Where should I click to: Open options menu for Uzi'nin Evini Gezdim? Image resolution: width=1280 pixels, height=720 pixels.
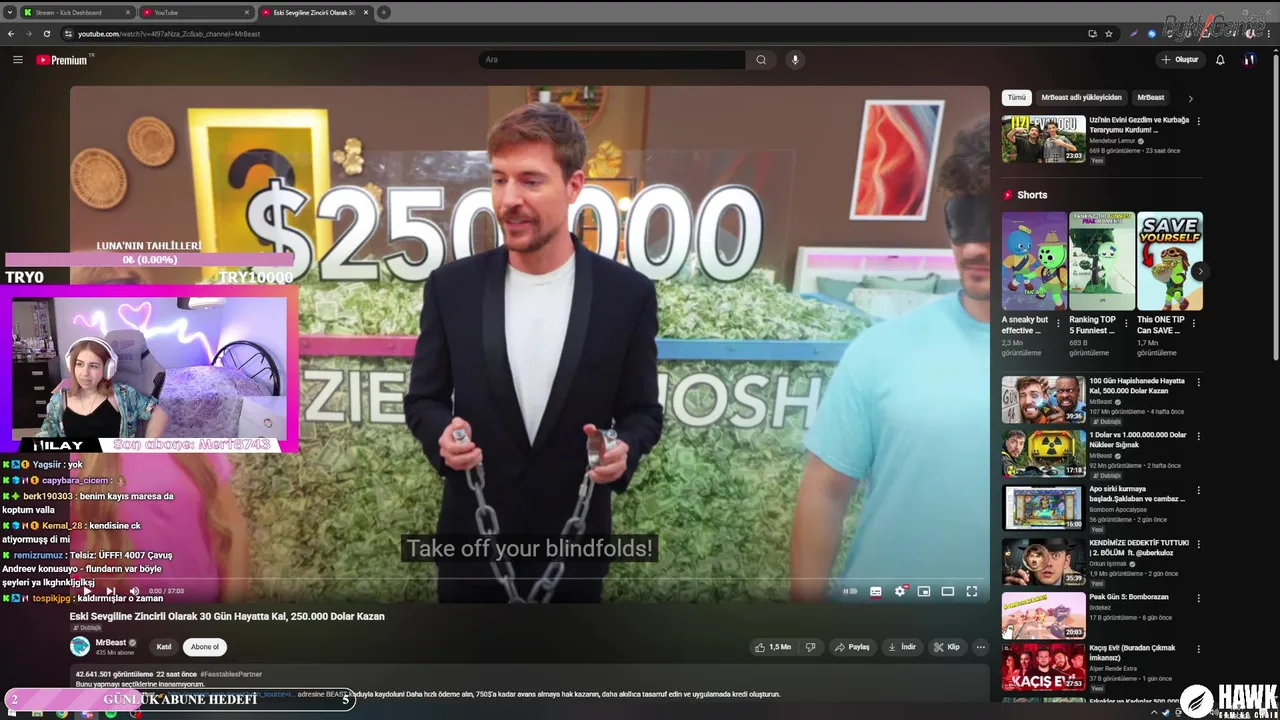click(1199, 121)
